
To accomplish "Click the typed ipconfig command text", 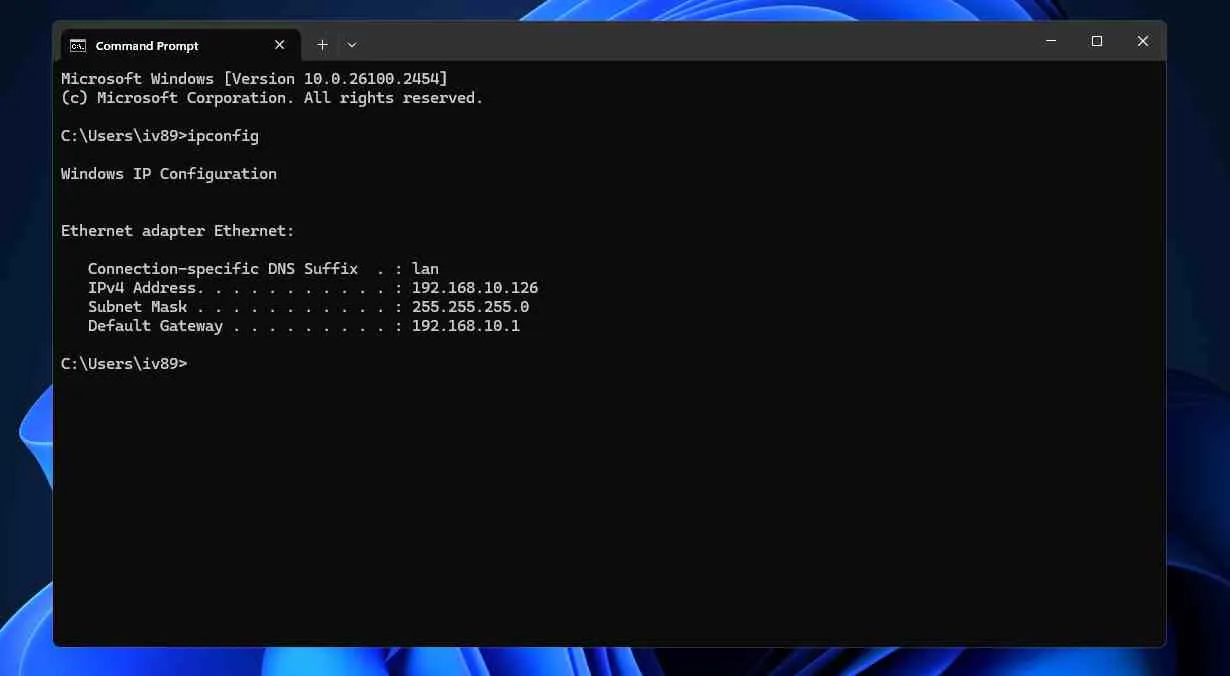I will [x=223, y=136].
